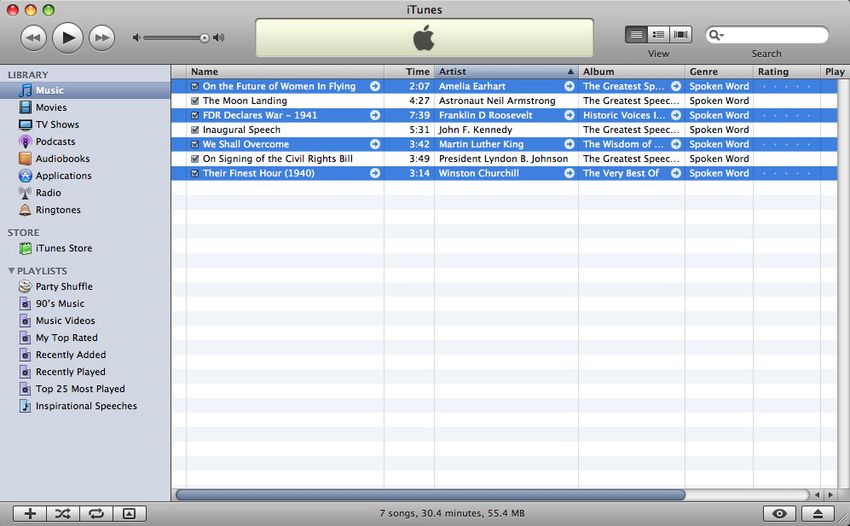
Task: Show or hide the artwork viewer
Action: click(x=129, y=514)
